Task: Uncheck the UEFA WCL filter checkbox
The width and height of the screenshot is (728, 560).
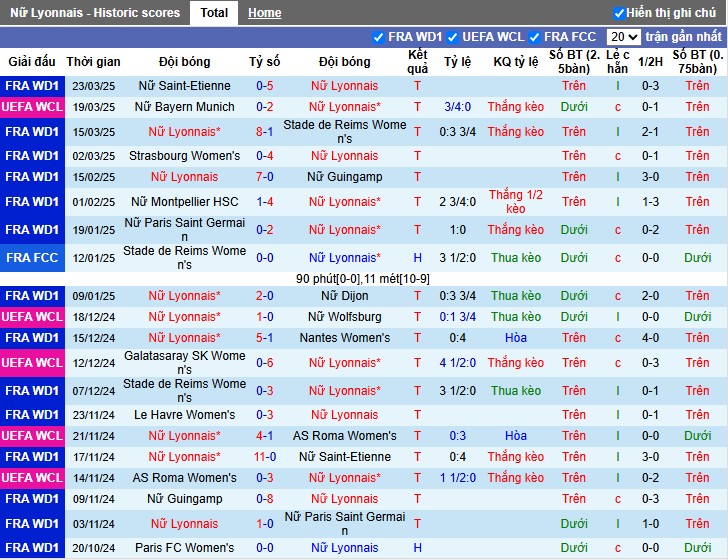Action: click(x=452, y=37)
